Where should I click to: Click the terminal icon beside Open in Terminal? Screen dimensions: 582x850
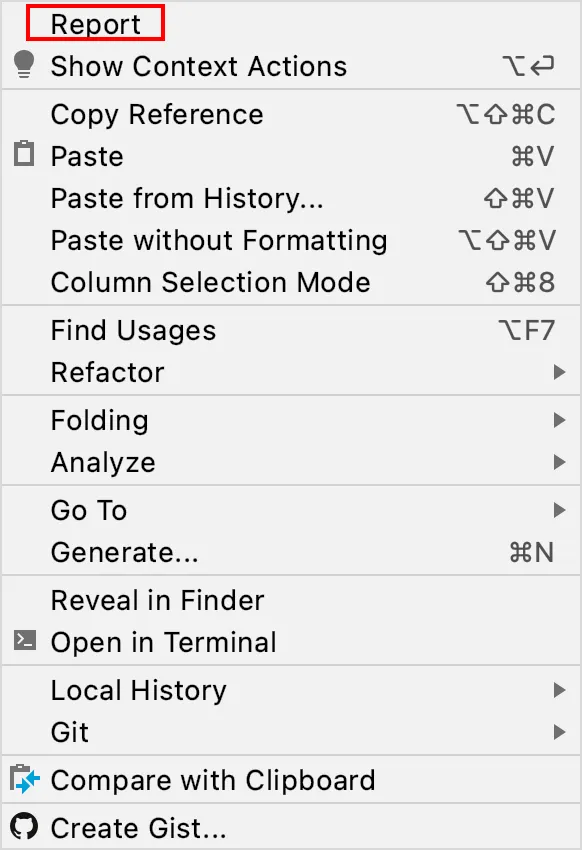pyautogui.click(x=25, y=640)
